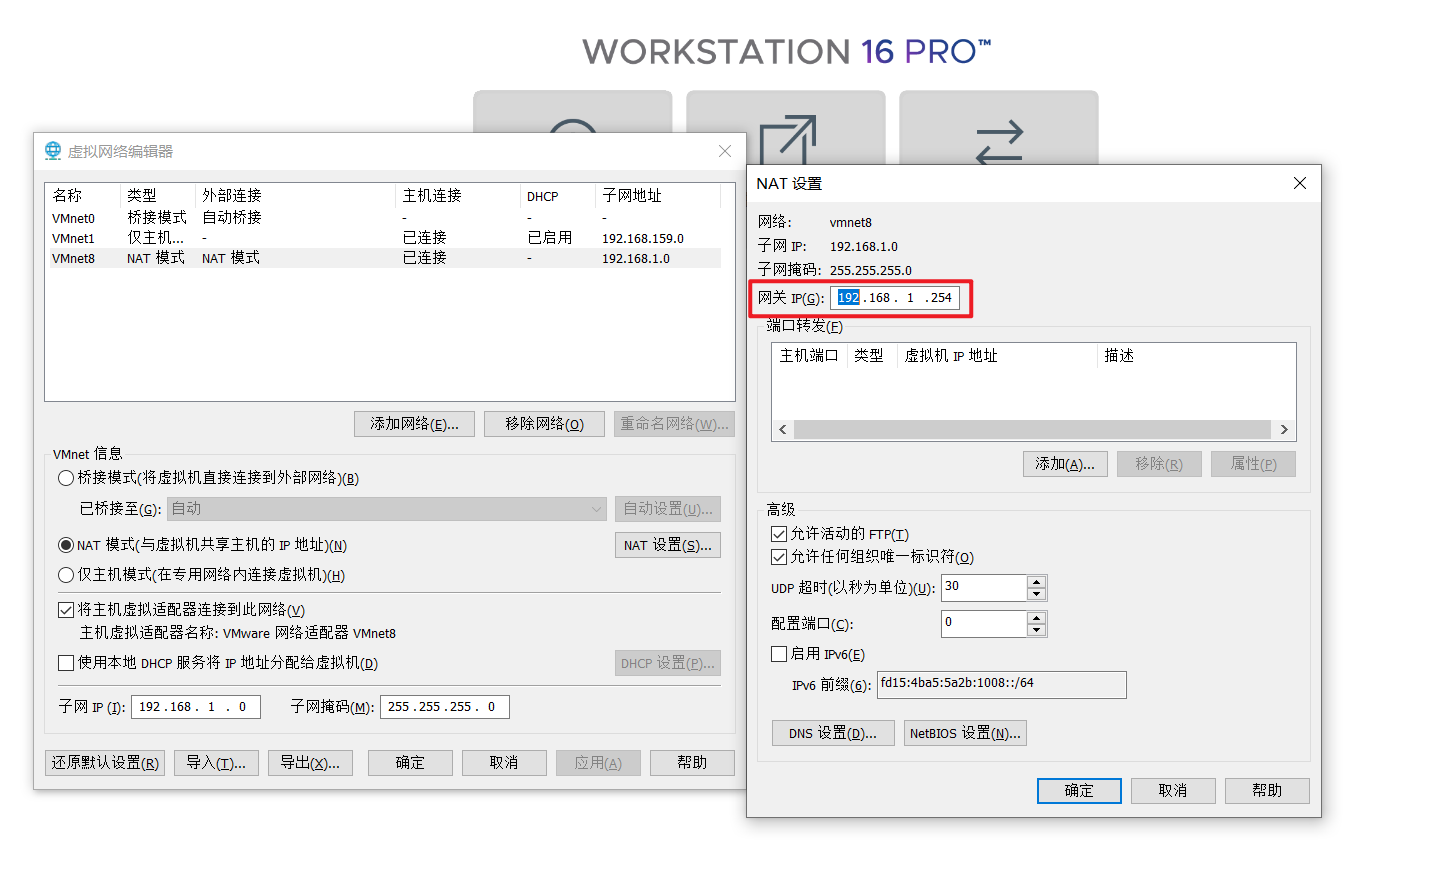Select the VMnet0 row

[x=385, y=218]
